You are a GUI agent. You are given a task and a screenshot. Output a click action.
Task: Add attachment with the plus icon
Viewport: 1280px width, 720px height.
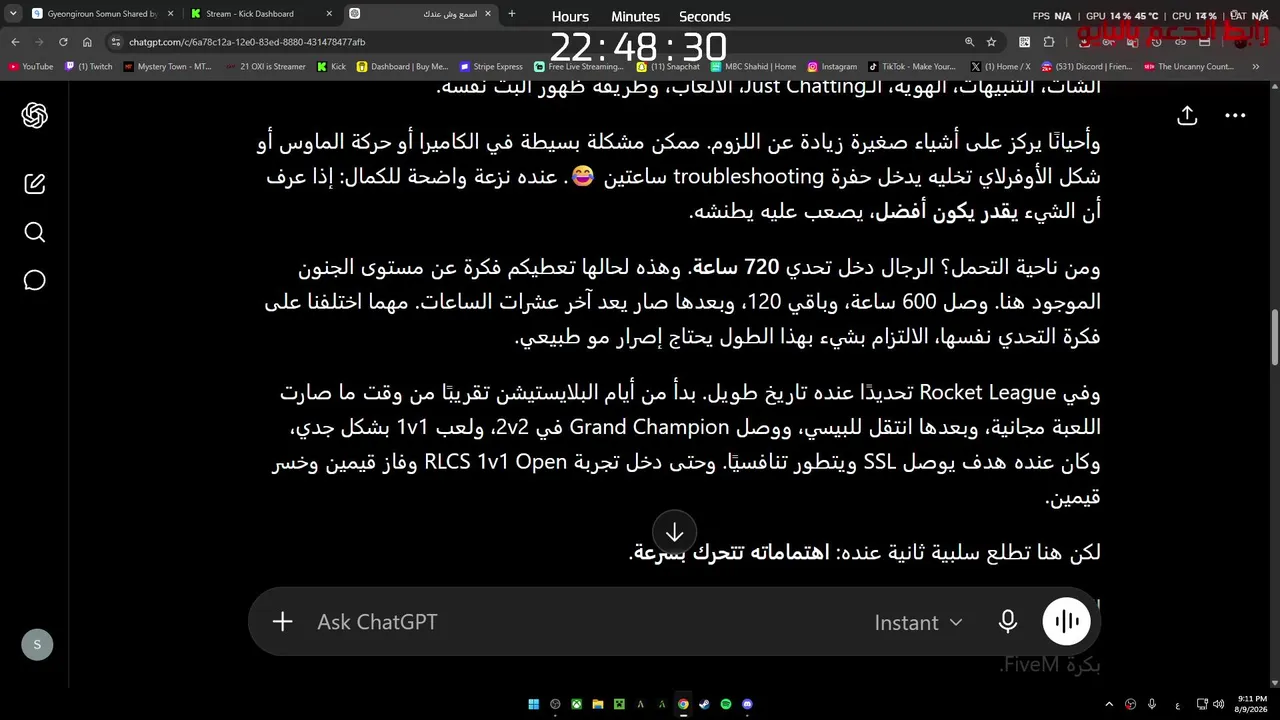282,622
